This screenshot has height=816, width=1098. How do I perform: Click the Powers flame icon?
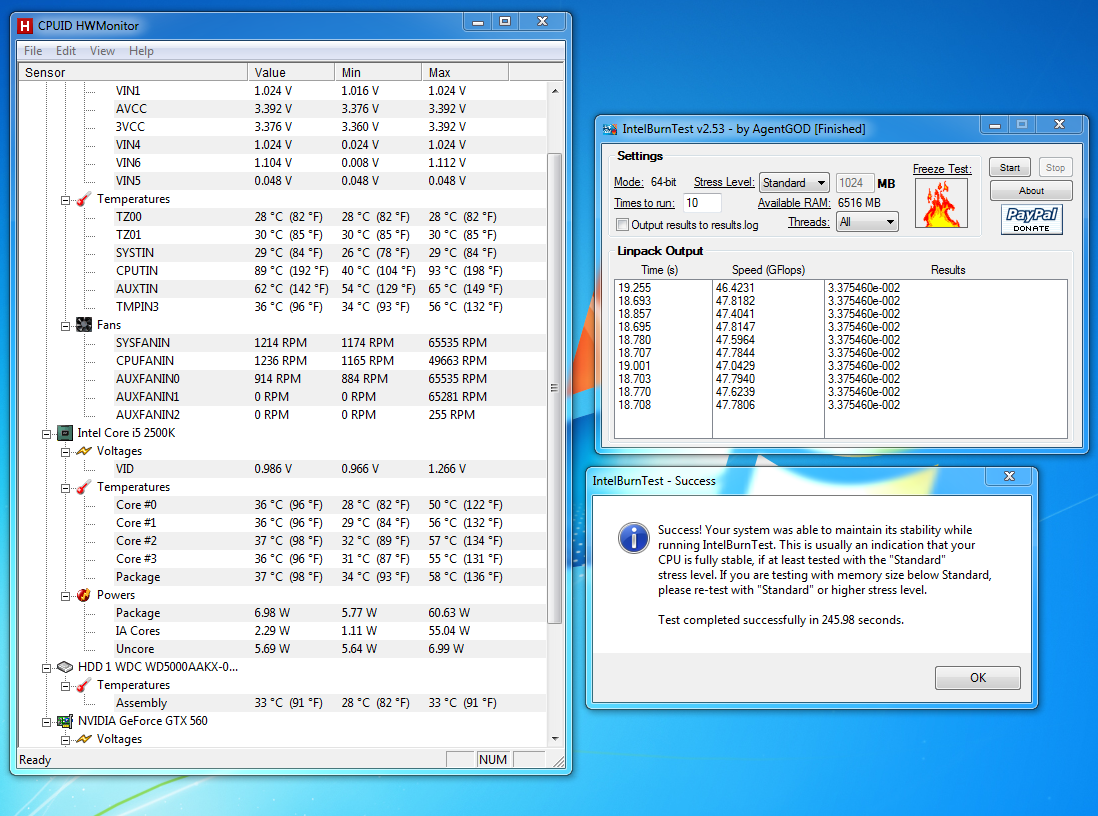point(84,595)
